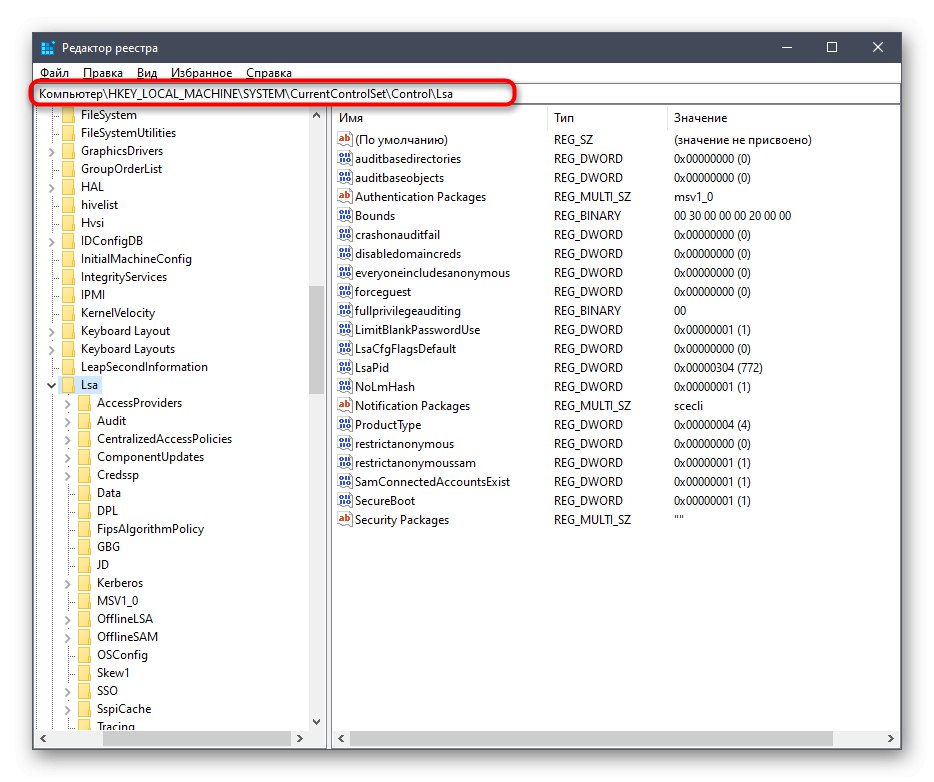Select the MSV1_0 subkey
934x782 pixels.
coord(117,600)
